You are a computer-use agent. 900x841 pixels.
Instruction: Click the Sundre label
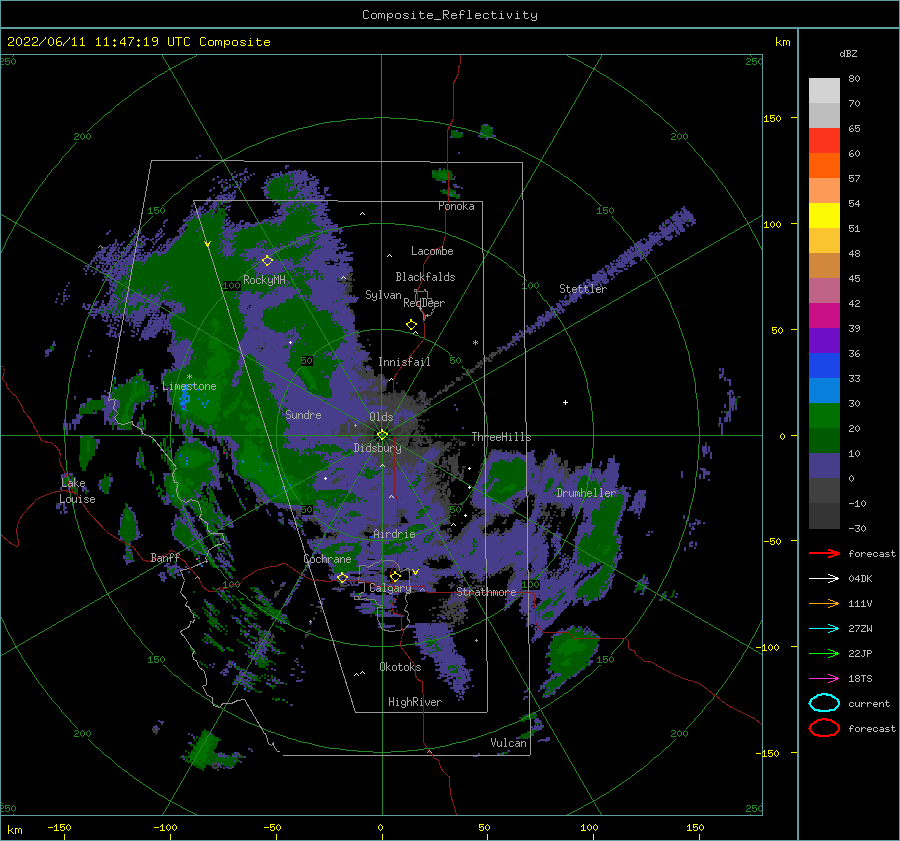[303, 414]
